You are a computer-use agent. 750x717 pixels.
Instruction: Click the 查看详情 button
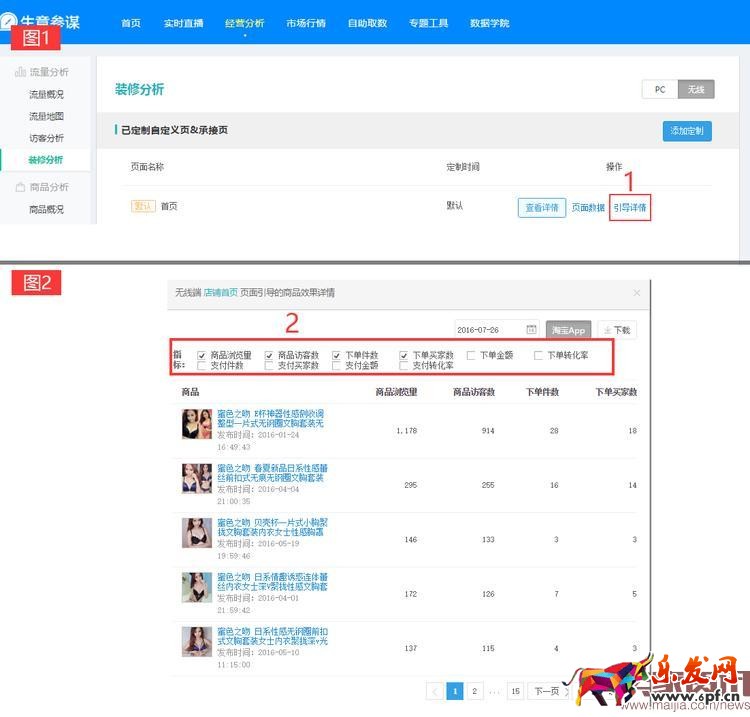click(x=542, y=208)
